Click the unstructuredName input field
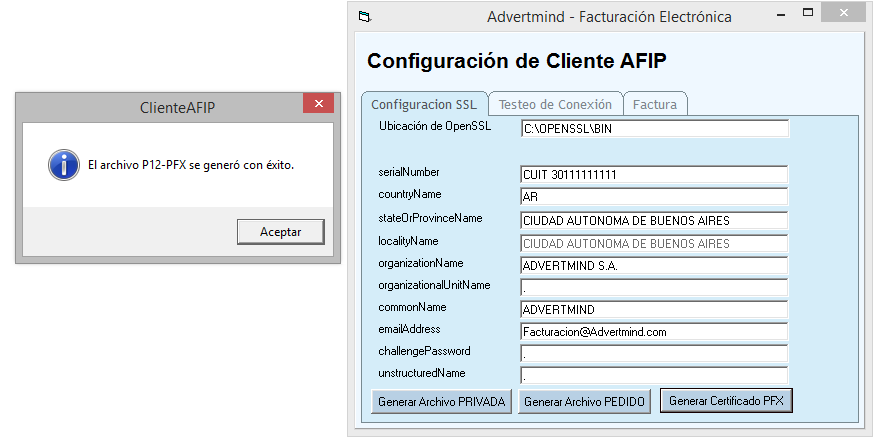Viewport: 875px width, 440px height. pos(654,375)
